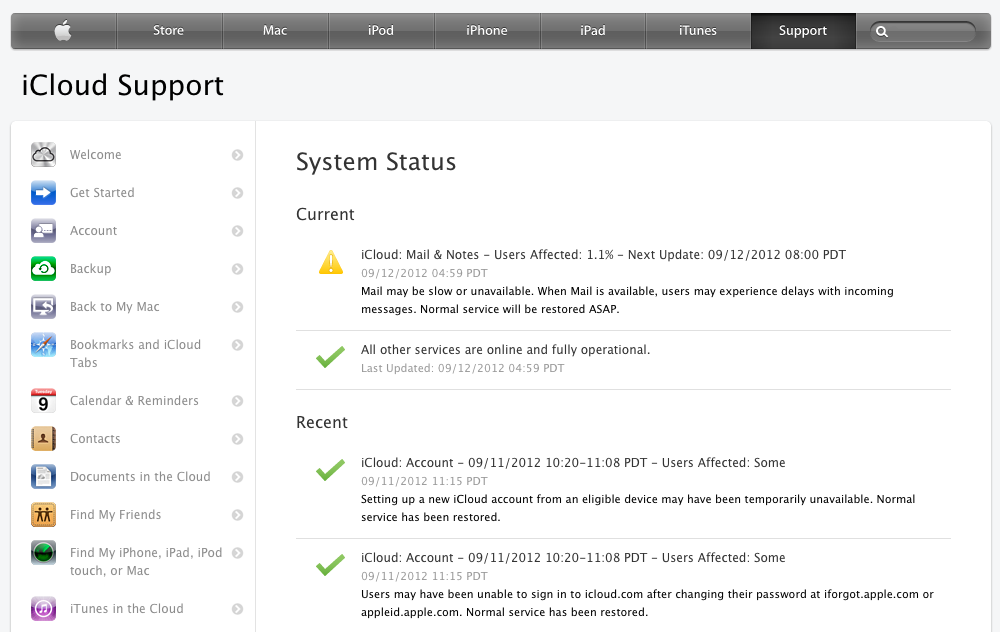The height and width of the screenshot is (632, 1000).
Task: Click the chevron next to Back to My Mac
Action: pos(237,307)
